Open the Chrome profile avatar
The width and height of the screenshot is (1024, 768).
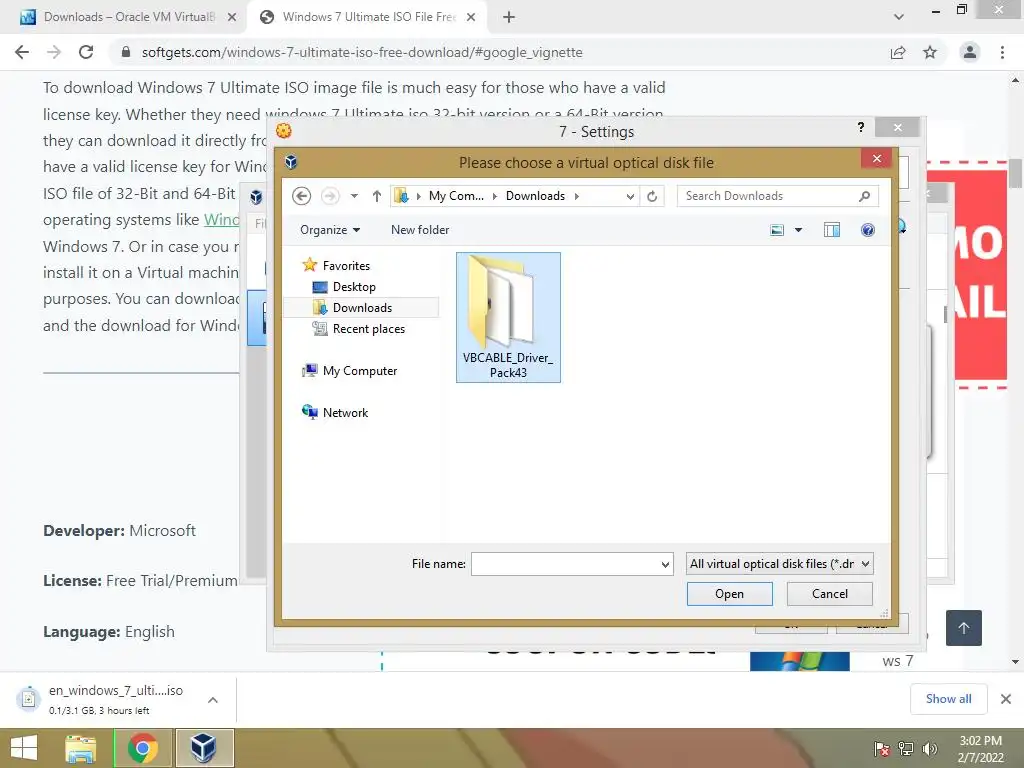(970, 52)
